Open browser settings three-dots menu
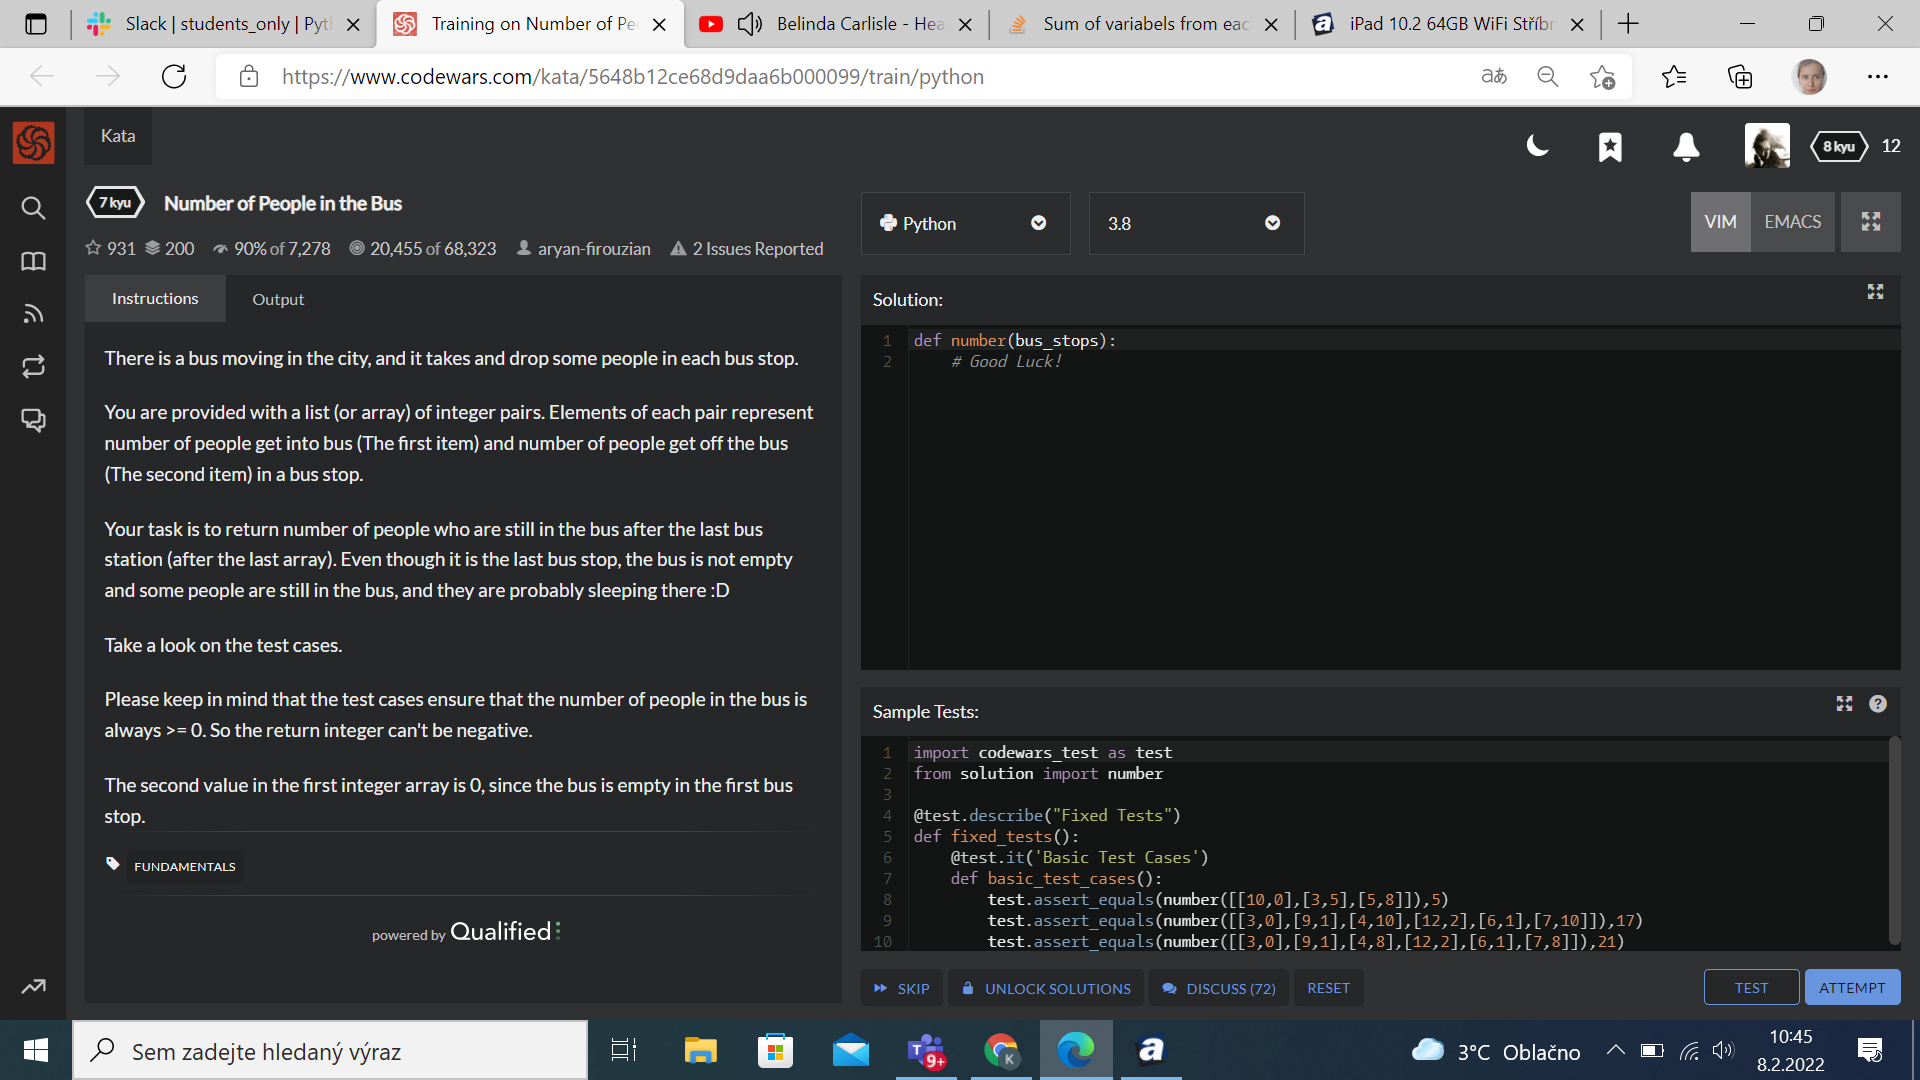Viewport: 1920px width, 1080px height. tap(1877, 77)
